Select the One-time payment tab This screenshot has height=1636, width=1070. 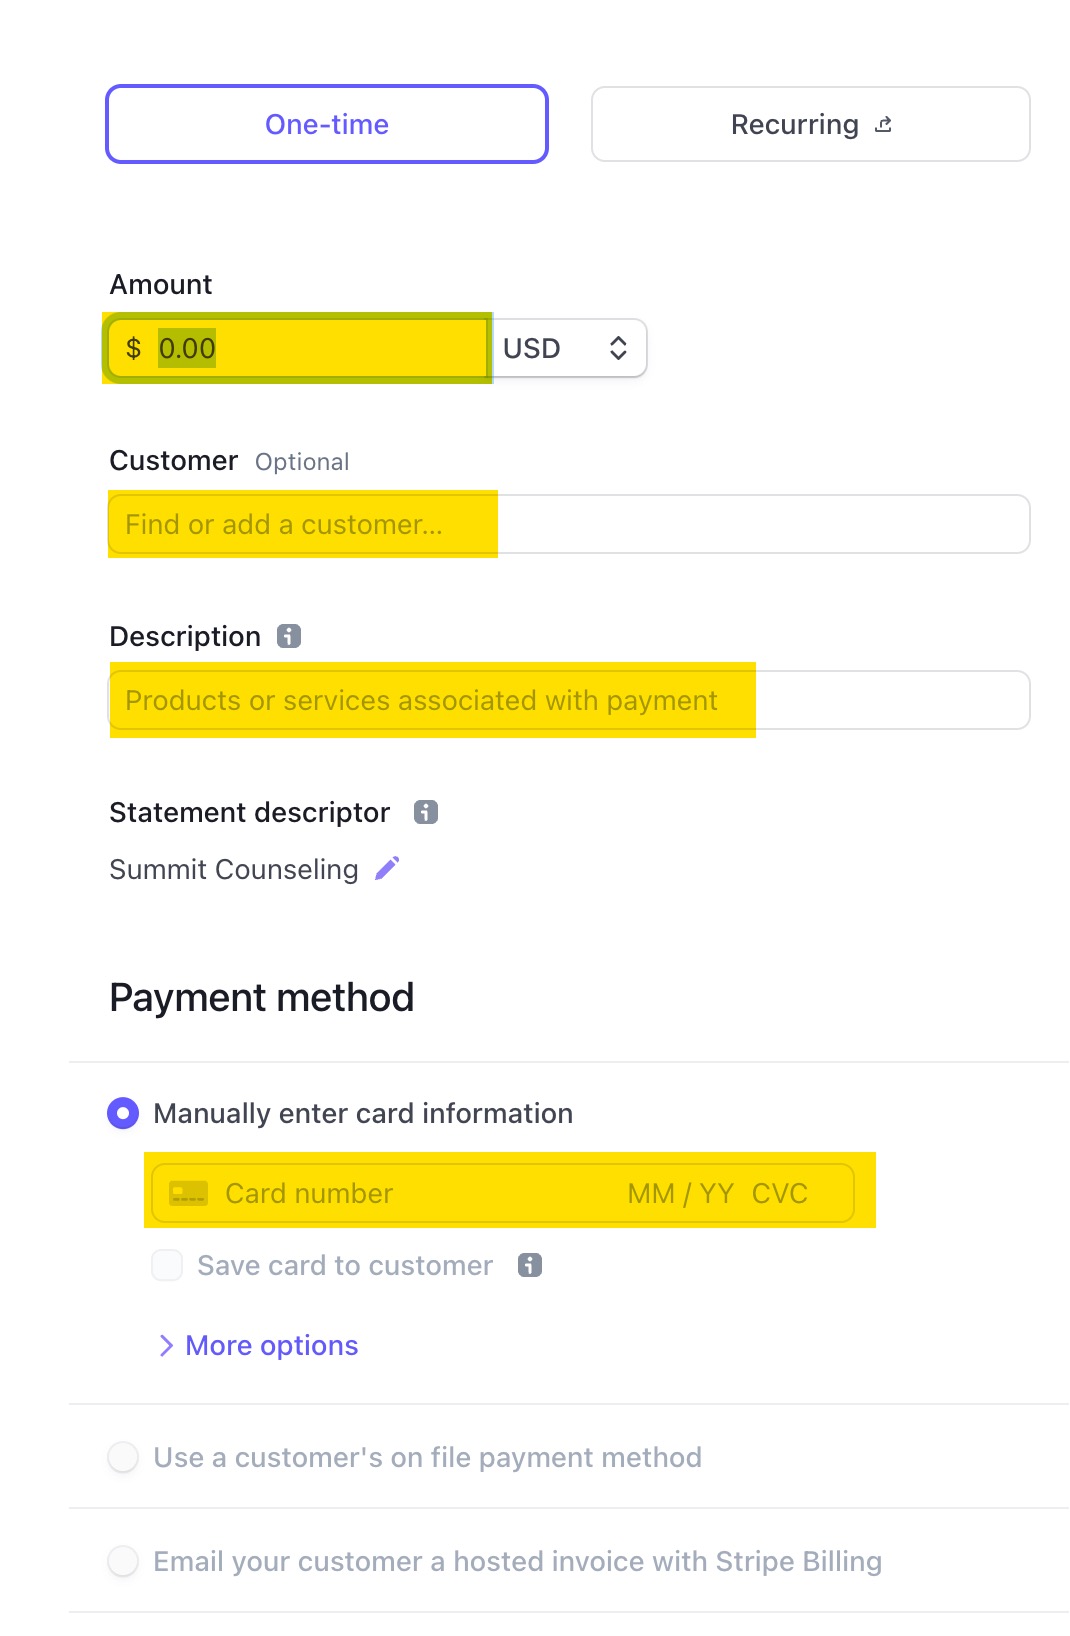click(327, 123)
